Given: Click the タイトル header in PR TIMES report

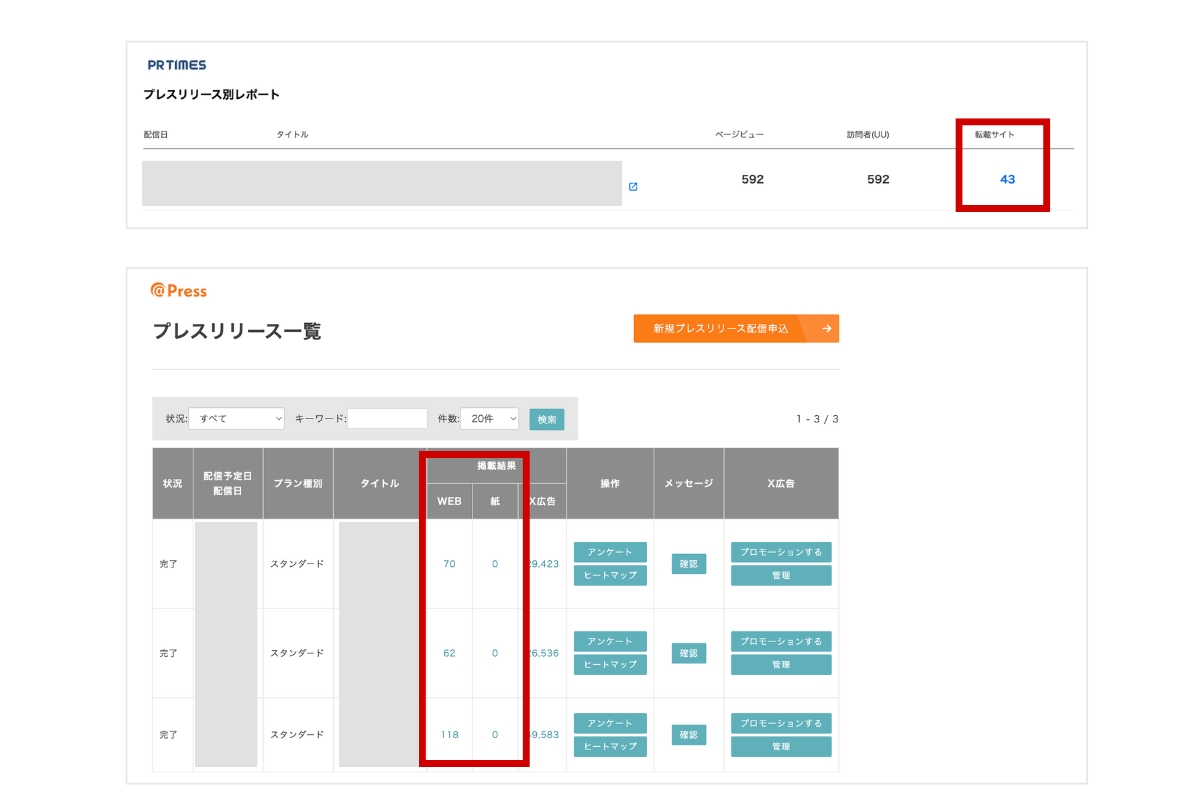Looking at the screenshot, I should [292, 134].
